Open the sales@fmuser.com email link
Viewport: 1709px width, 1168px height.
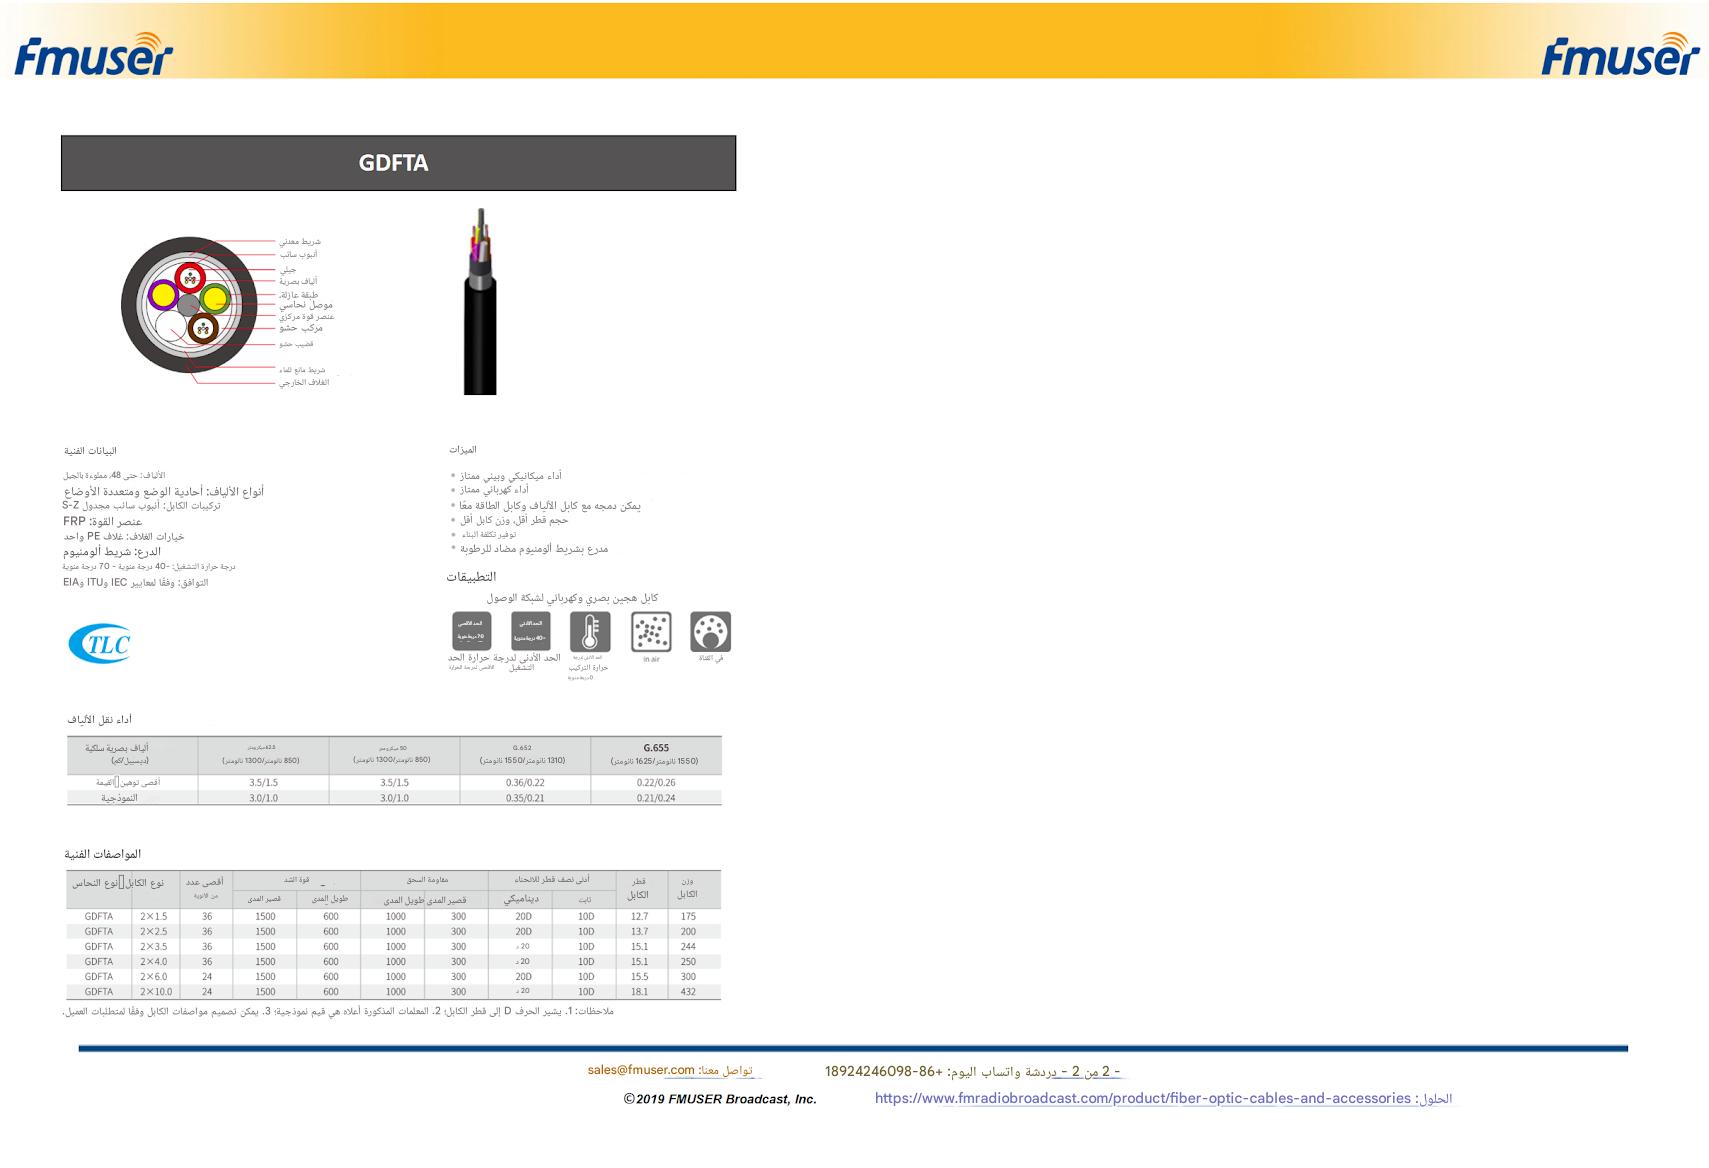click(x=641, y=1070)
